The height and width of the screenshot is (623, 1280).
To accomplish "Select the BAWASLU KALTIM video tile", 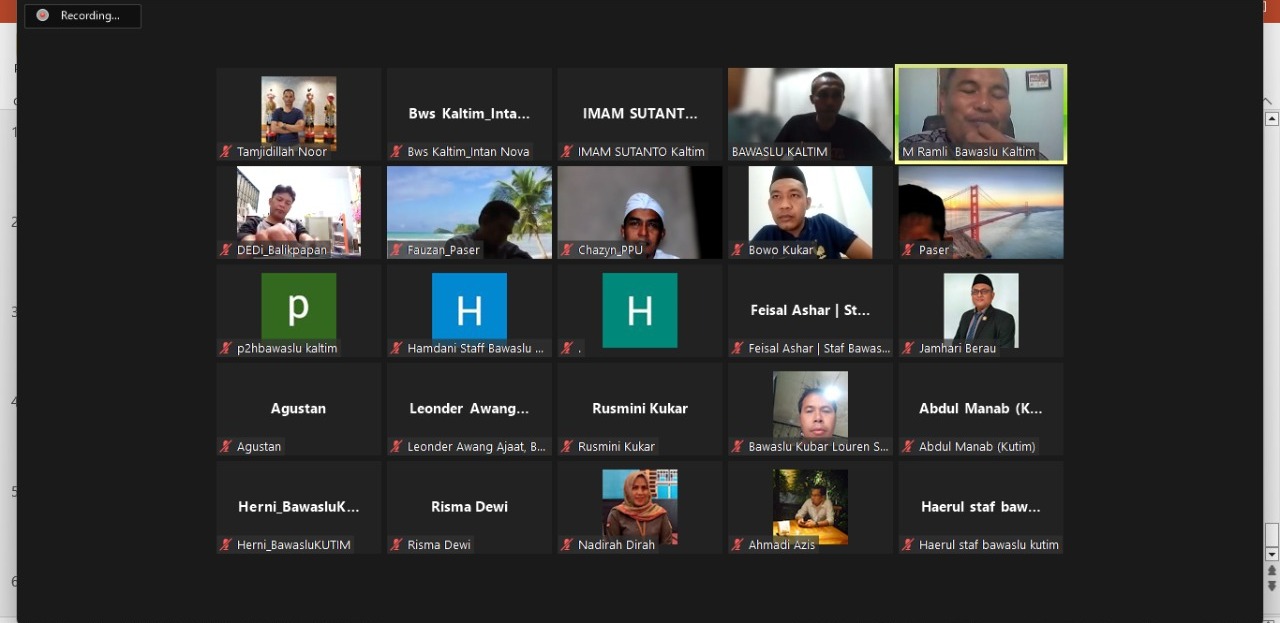I will (x=810, y=112).
